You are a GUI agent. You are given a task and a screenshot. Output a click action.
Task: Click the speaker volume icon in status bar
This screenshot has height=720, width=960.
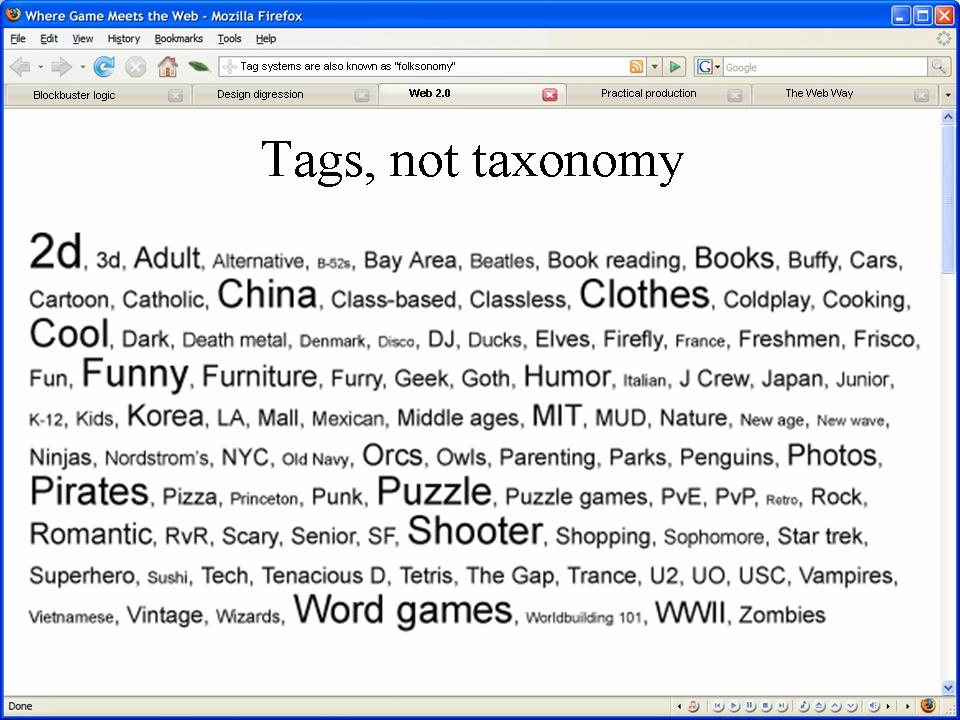tap(874, 706)
